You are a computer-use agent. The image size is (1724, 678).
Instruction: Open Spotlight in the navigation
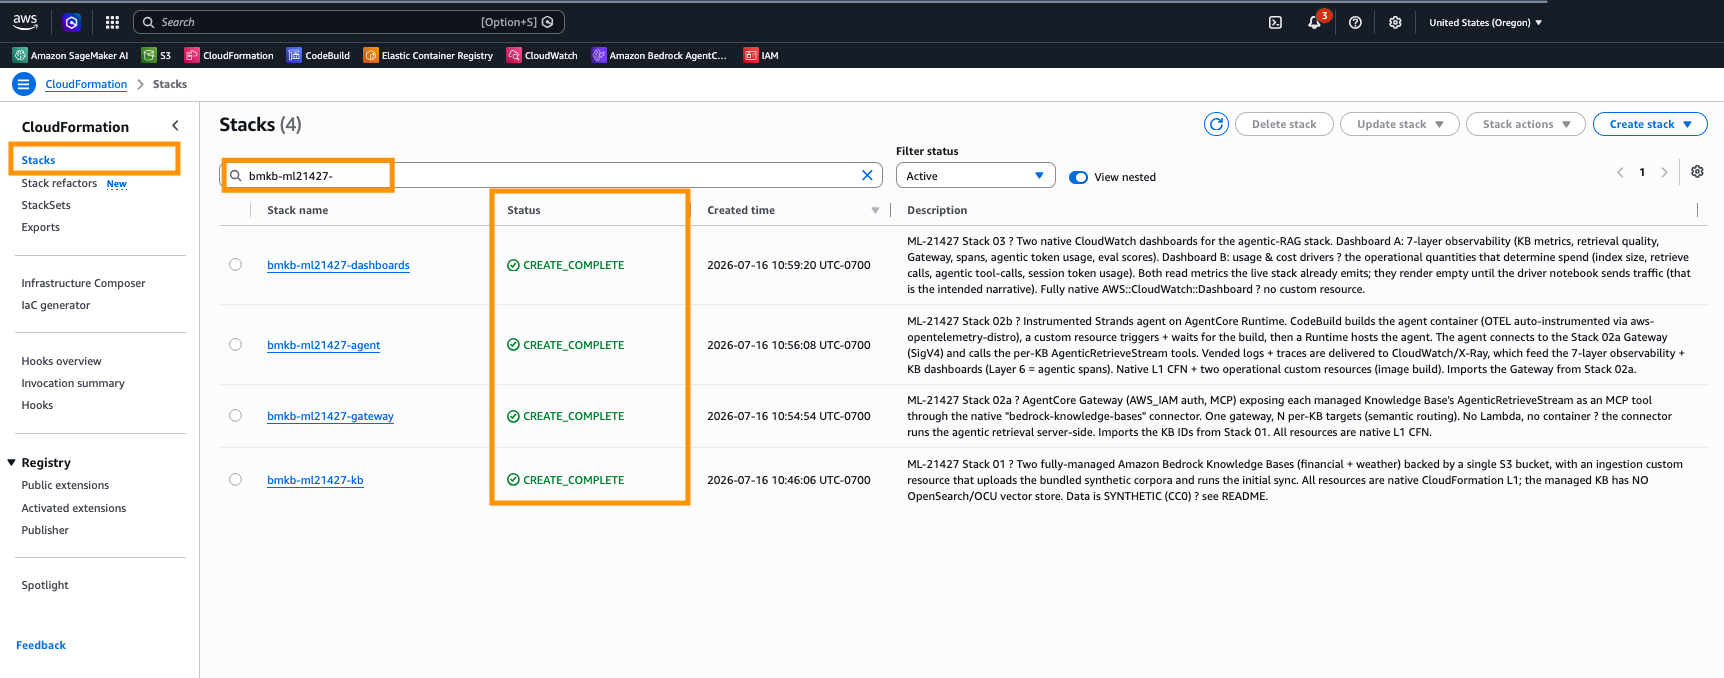coord(45,585)
